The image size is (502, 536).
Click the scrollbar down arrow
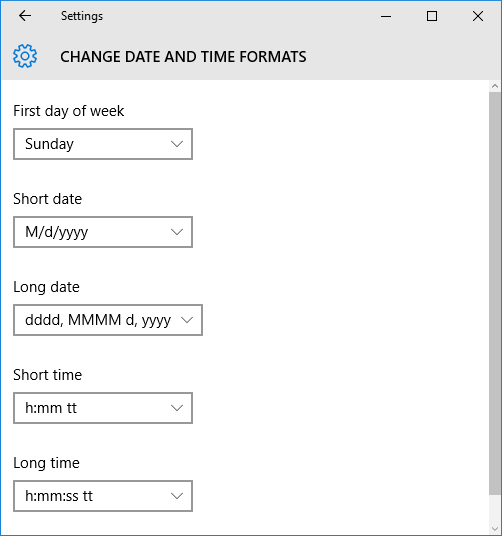(x=495, y=530)
